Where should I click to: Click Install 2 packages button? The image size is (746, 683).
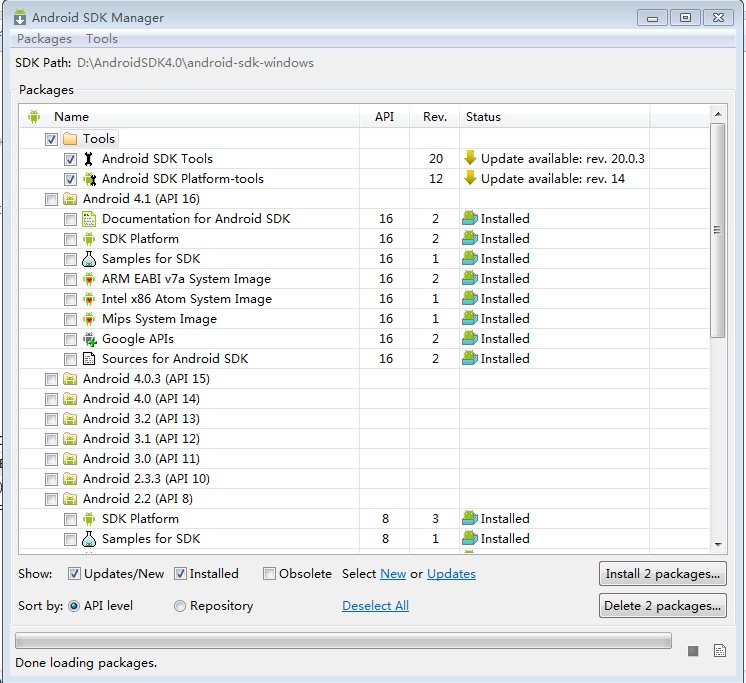point(663,574)
